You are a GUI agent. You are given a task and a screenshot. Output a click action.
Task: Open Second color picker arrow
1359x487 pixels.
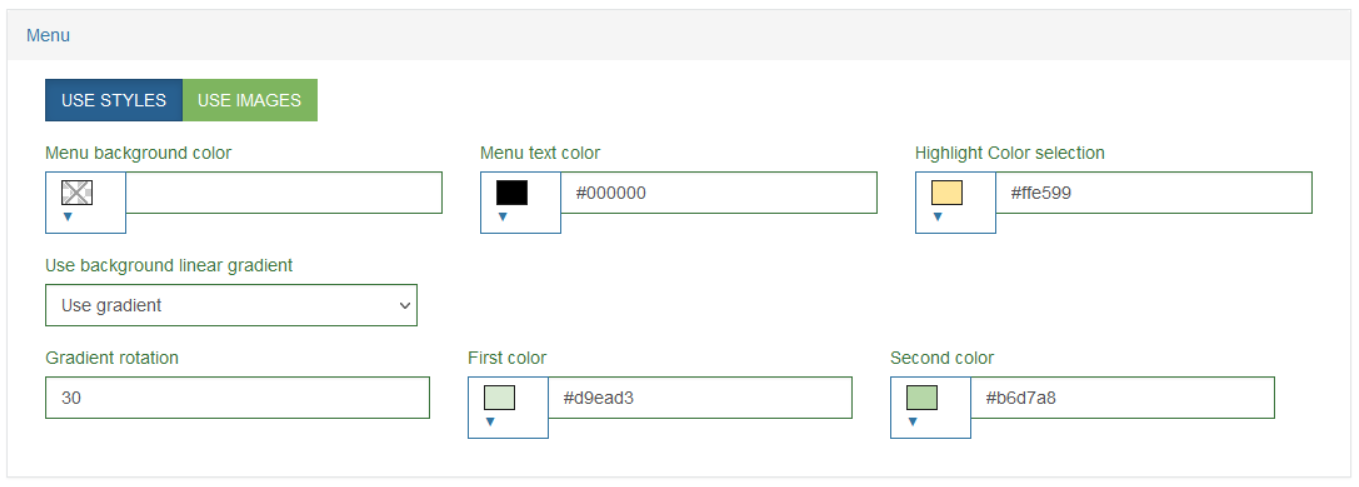click(x=913, y=422)
